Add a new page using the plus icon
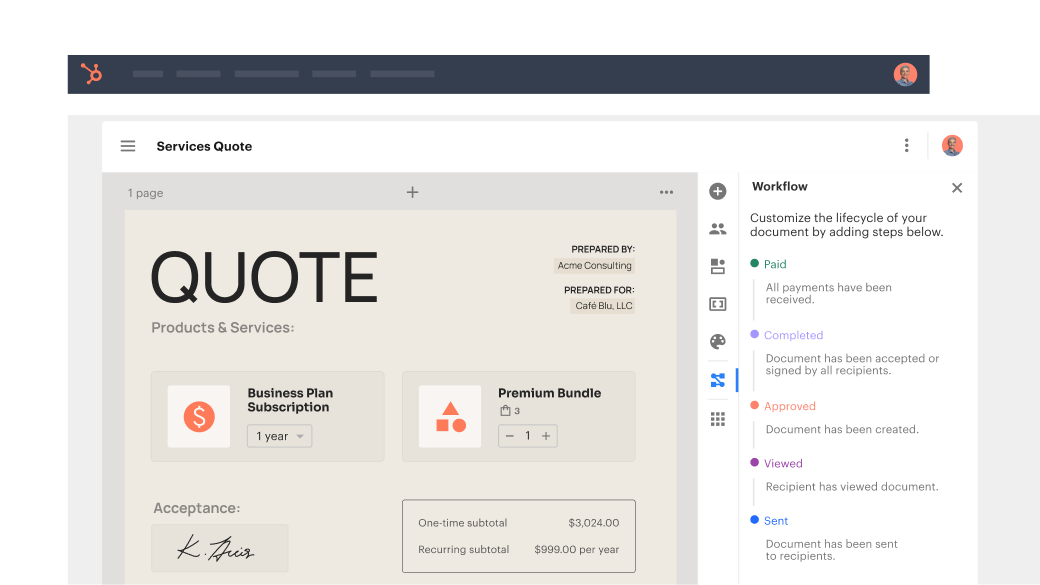Viewport: 1040px width, 585px height. pos(412,192)
